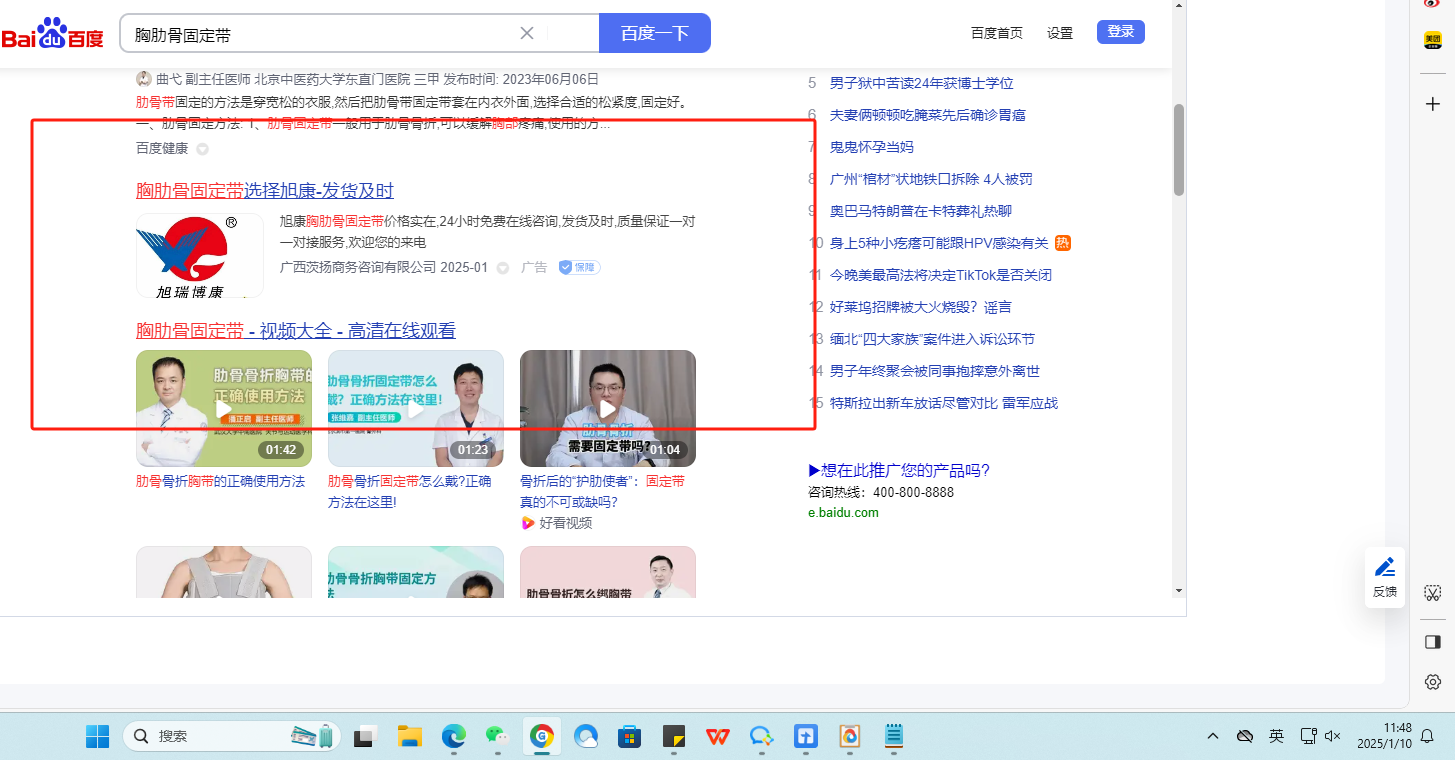Open hot search 特斯拉出新车放话尽管对比 雷军应战
1455x760 pixels.
pos(943,403)
